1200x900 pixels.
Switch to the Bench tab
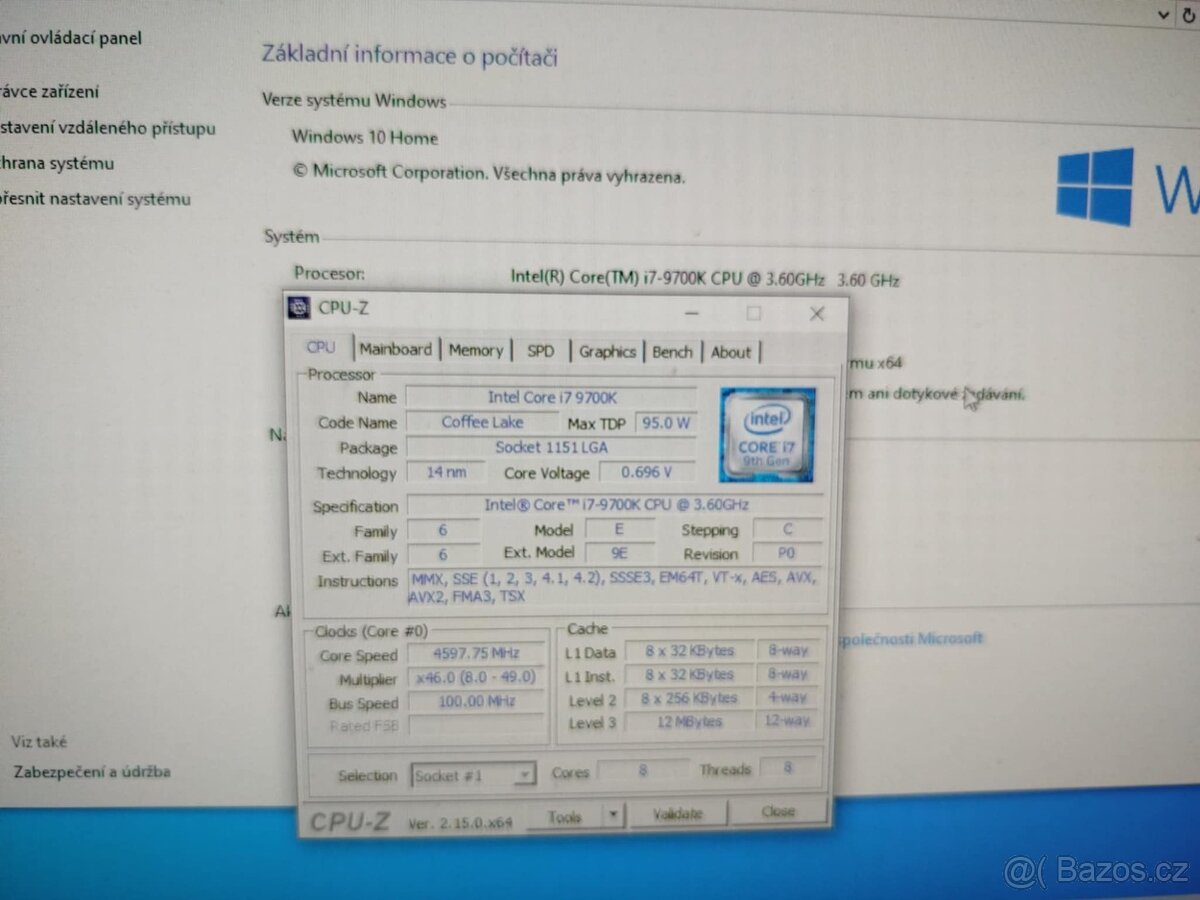click(x=673, y=352)
